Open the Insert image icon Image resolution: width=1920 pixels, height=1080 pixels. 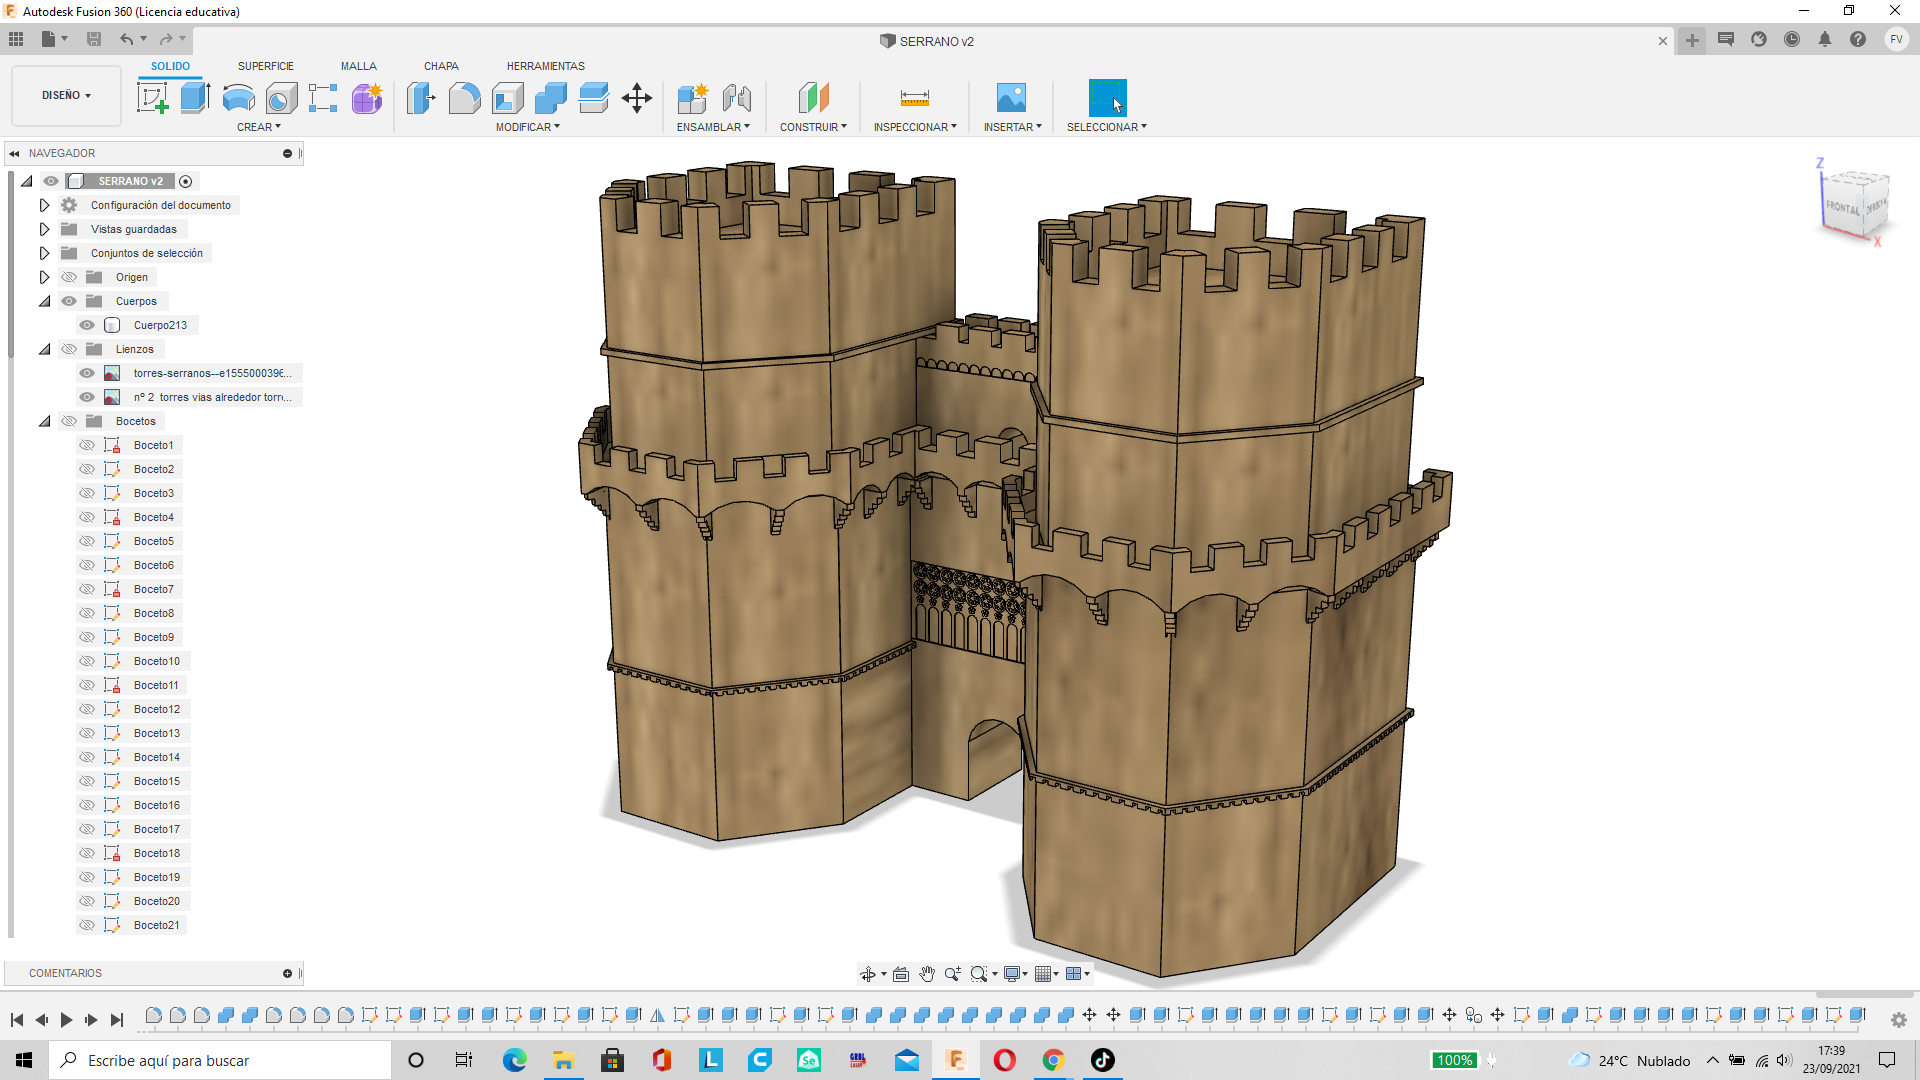tap(1011, 98)
